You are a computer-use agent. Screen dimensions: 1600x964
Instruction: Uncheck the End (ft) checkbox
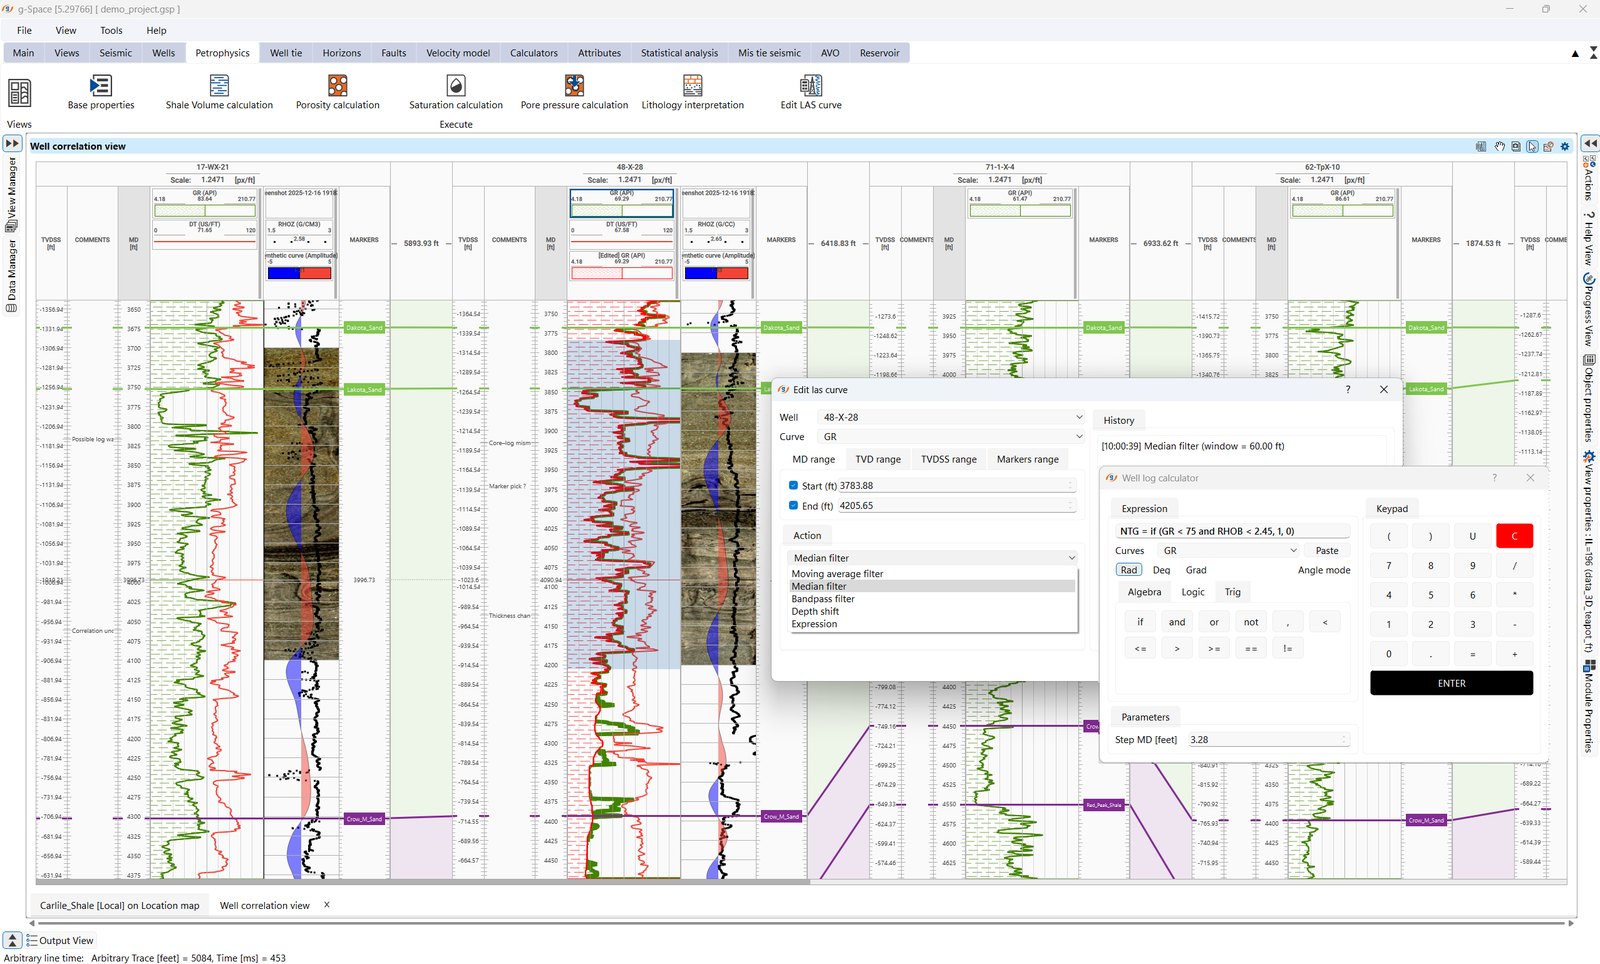pos(793,505)
